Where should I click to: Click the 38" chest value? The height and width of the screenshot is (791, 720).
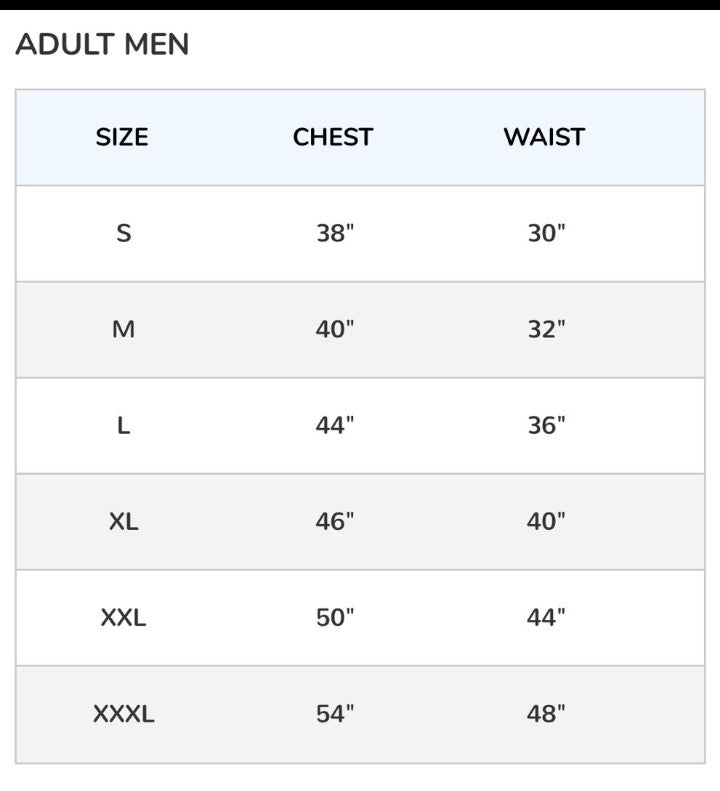(335, 234)
